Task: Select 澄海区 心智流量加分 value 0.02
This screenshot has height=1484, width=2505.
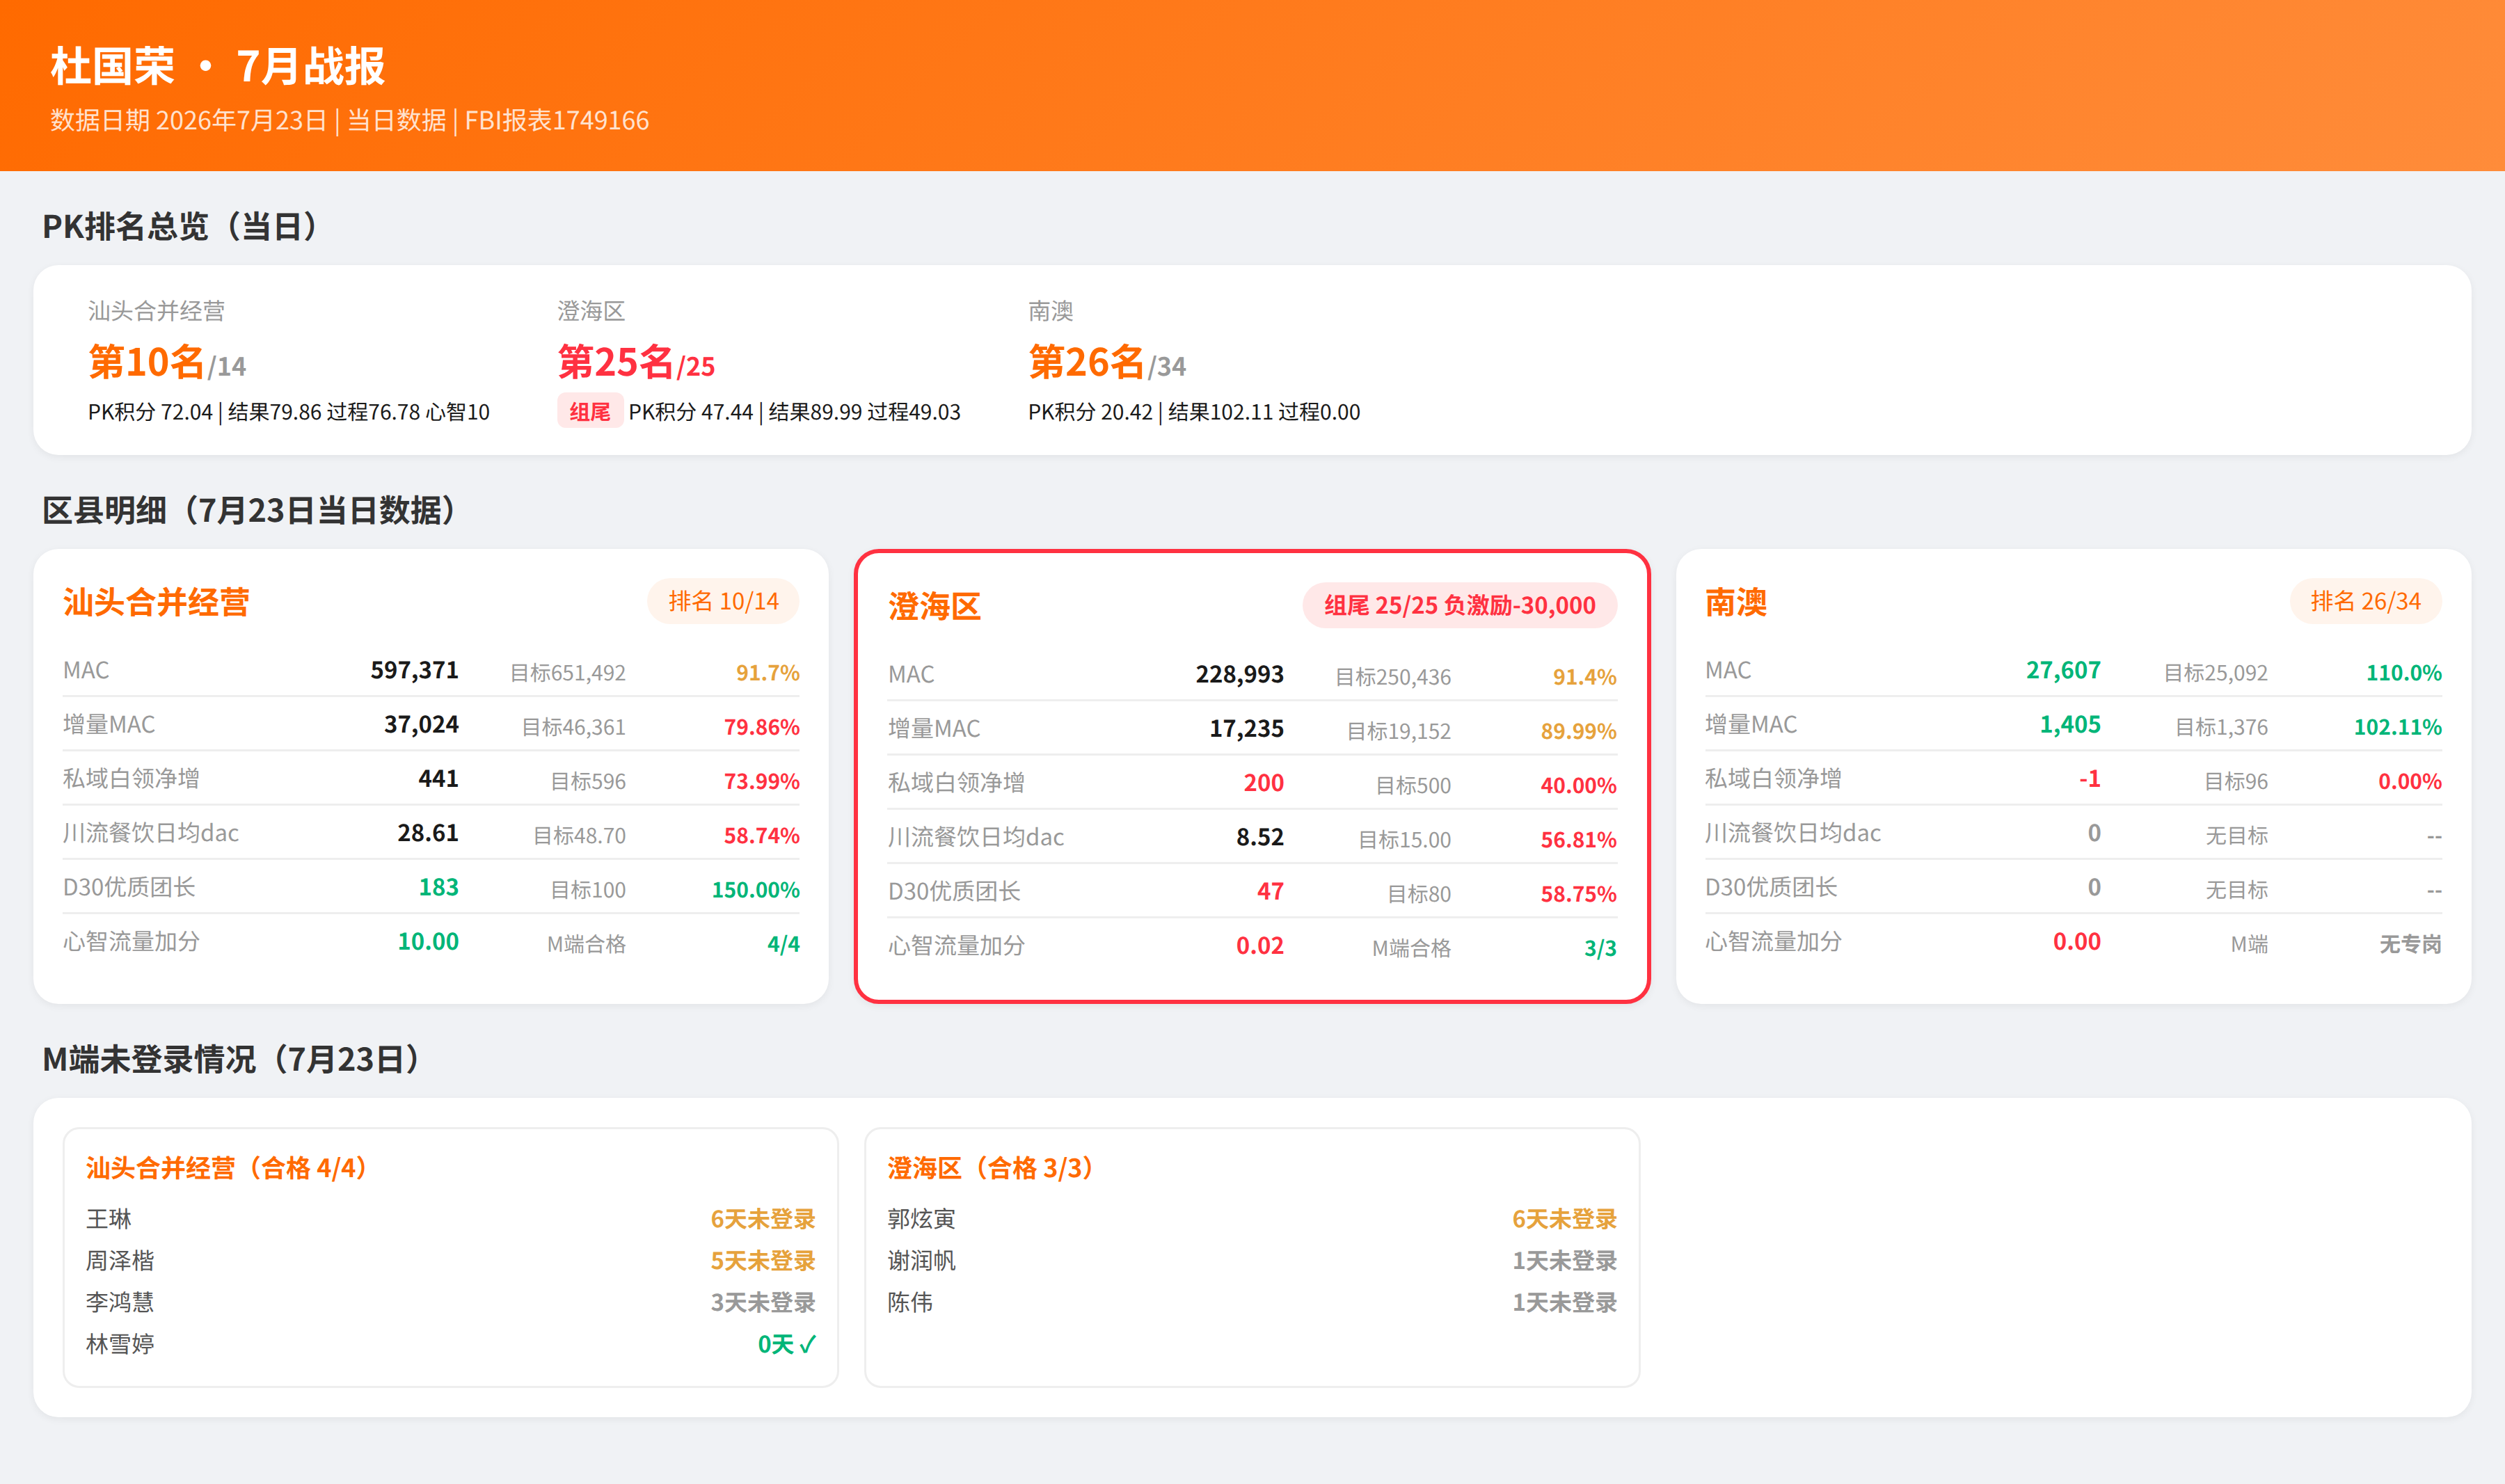Action: click(1259, 945)
